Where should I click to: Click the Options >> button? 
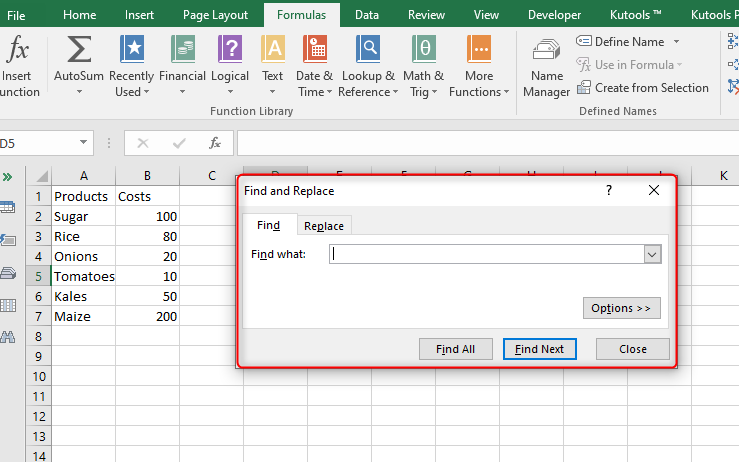pyautogui.click(x=622, y=308)
